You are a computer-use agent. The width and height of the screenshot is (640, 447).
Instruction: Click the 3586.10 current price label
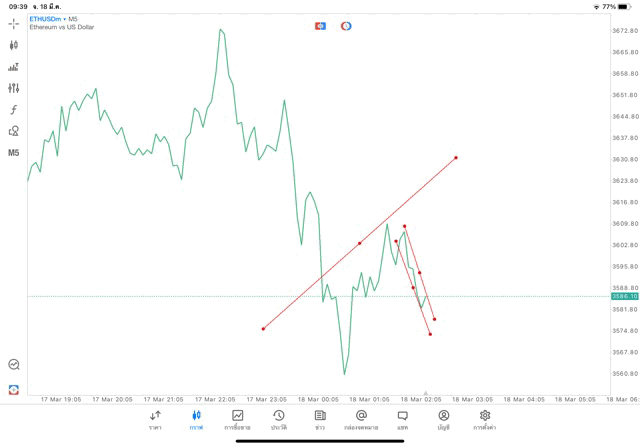624,296
